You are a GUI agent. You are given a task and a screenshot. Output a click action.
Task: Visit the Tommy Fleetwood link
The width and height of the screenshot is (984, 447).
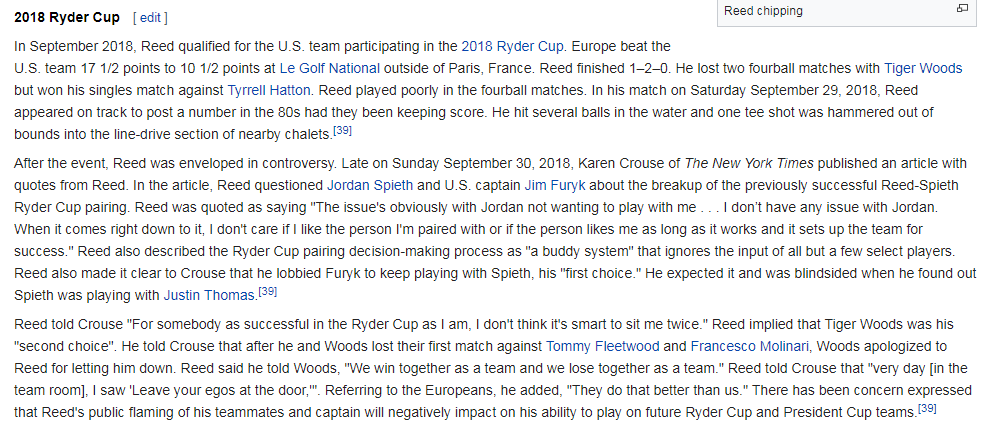pos(602,347)
